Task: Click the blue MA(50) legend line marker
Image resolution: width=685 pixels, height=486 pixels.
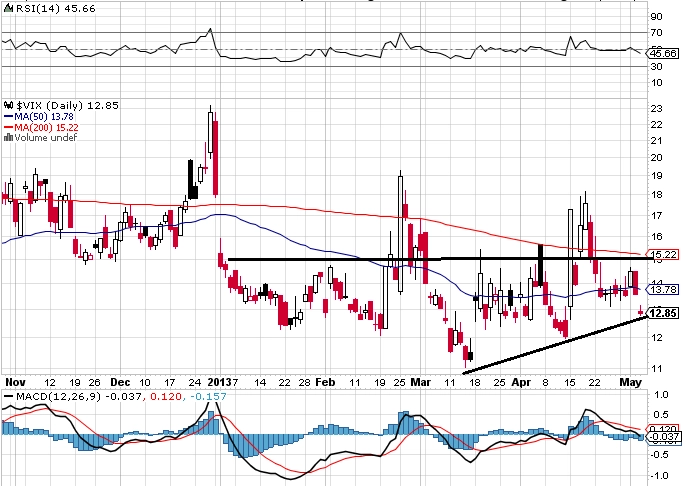Action: click(9, 117)
